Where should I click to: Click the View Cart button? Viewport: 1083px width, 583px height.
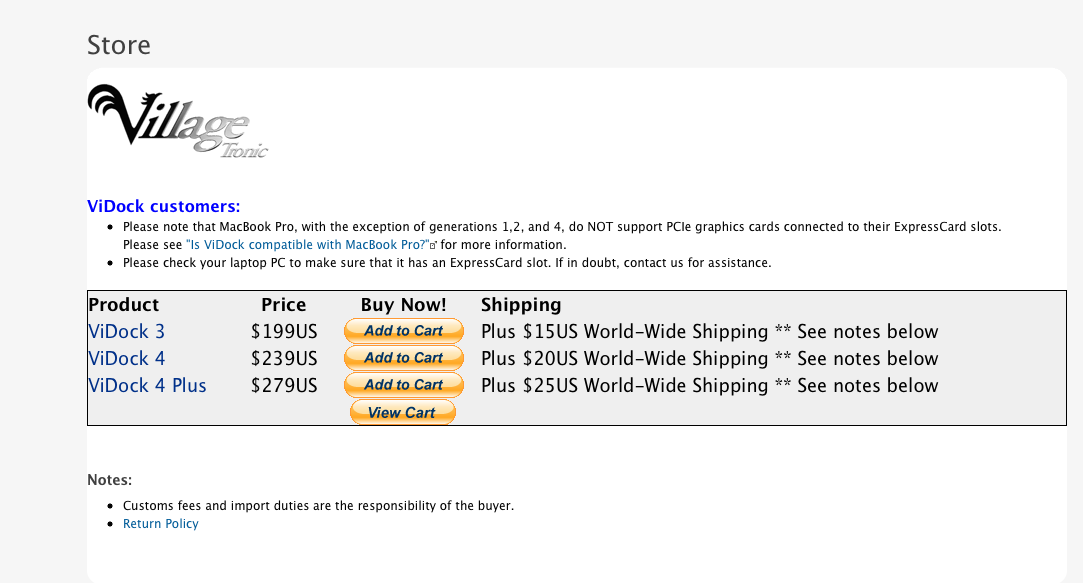point(403,412)
